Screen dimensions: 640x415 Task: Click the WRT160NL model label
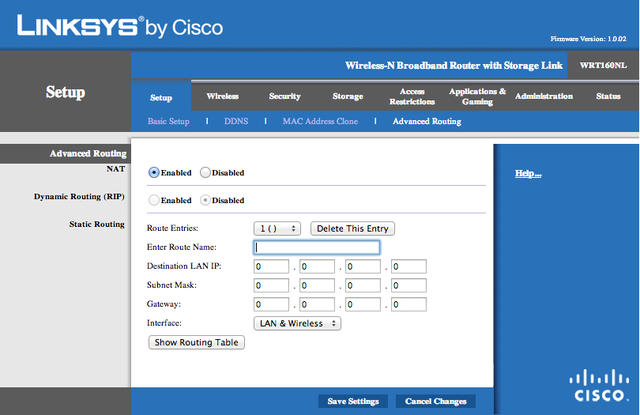pyautogui.click(x=603, y=65)
